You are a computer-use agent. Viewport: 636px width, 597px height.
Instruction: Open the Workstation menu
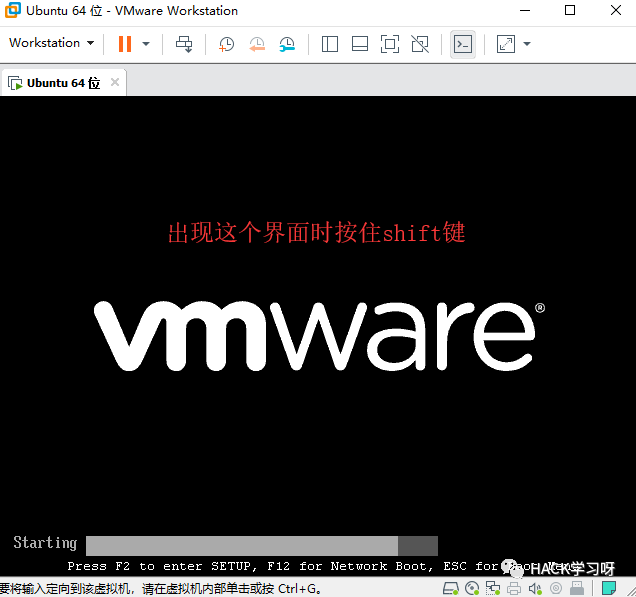click(52, 43)
